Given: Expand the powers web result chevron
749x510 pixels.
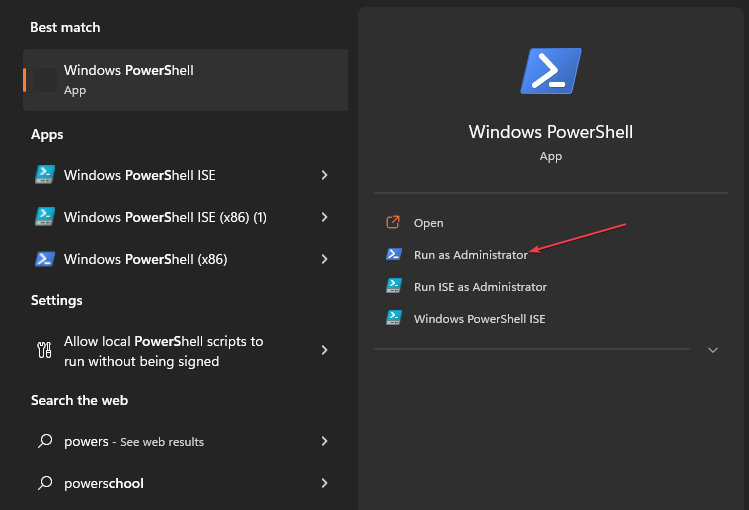Looking at the screenshot, I should click(x=324, y=441).
